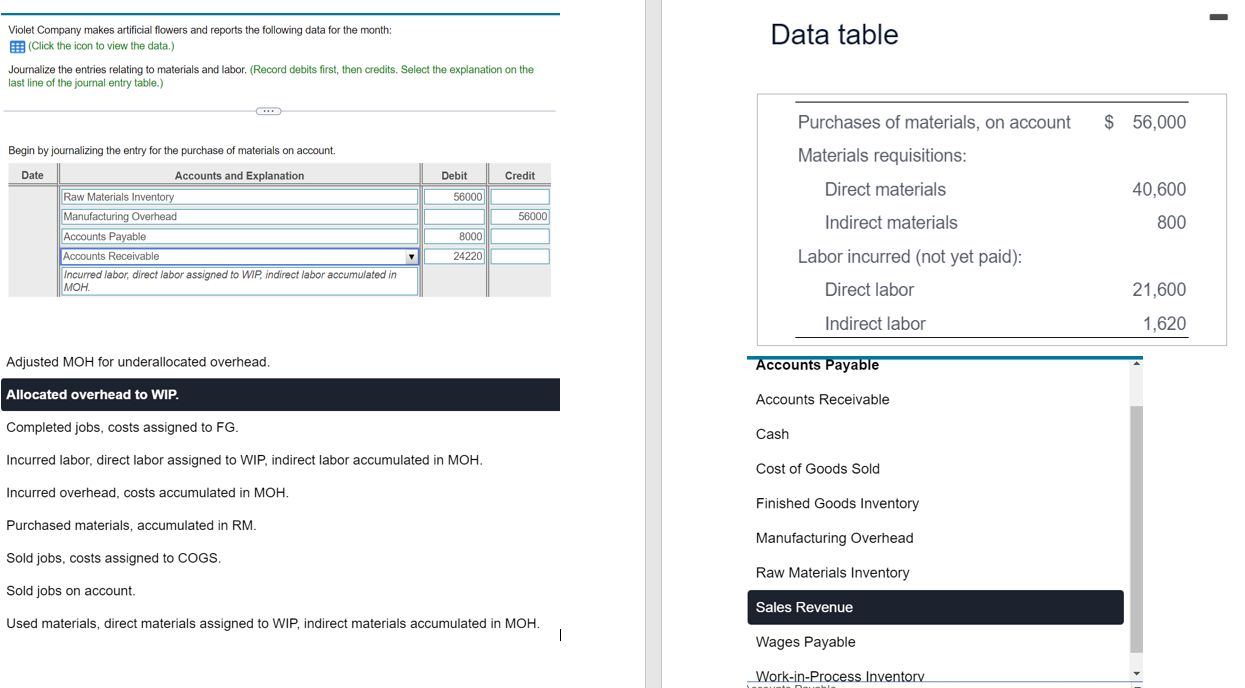
Task: Click the explanation field in journal table
Action: tap(240, 281)
